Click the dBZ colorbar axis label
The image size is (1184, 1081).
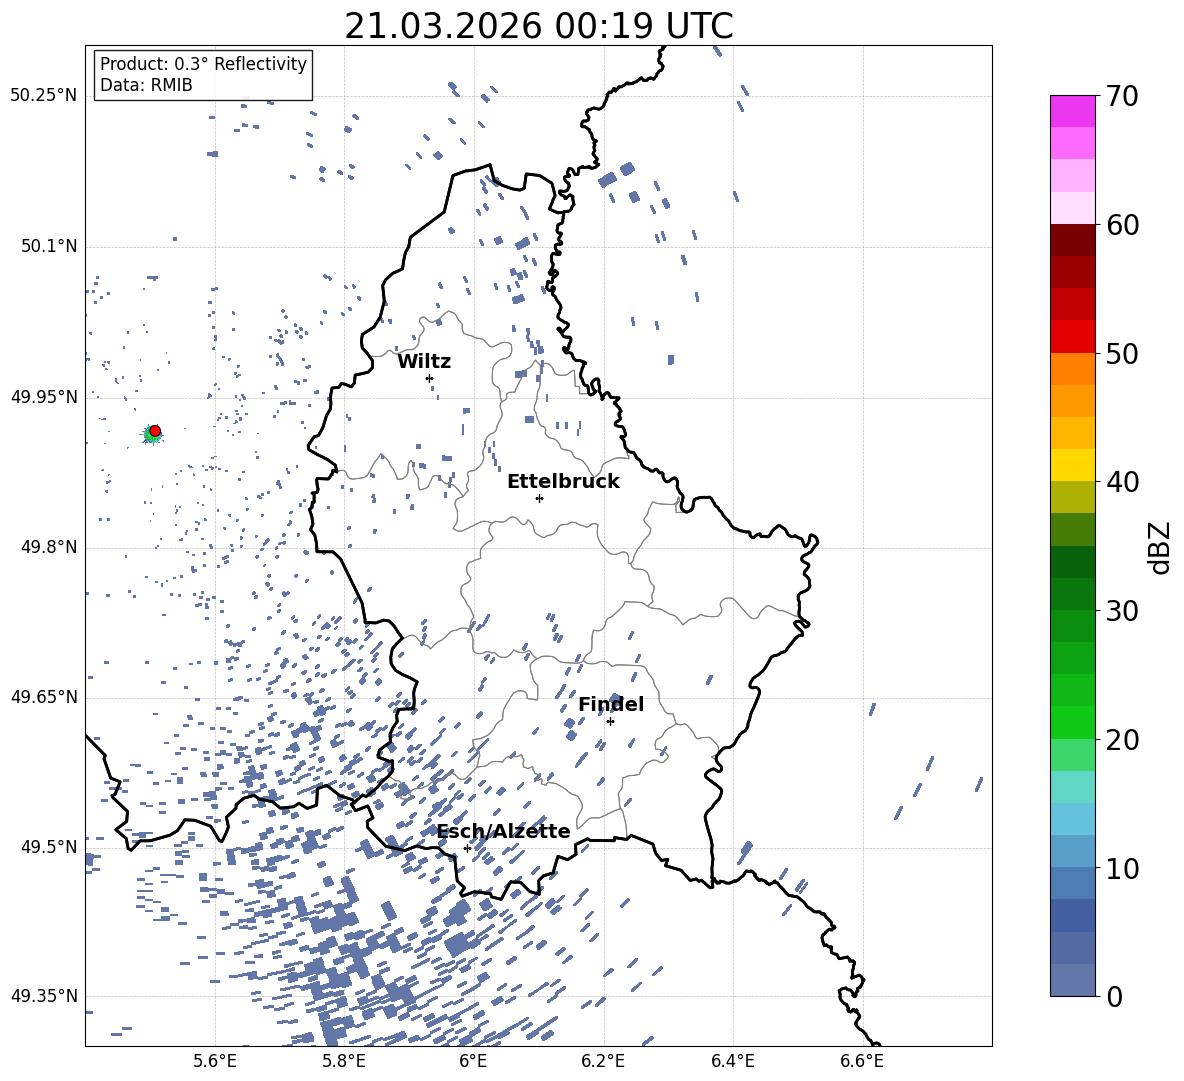pyautogui.click(x=1161, y=547)
